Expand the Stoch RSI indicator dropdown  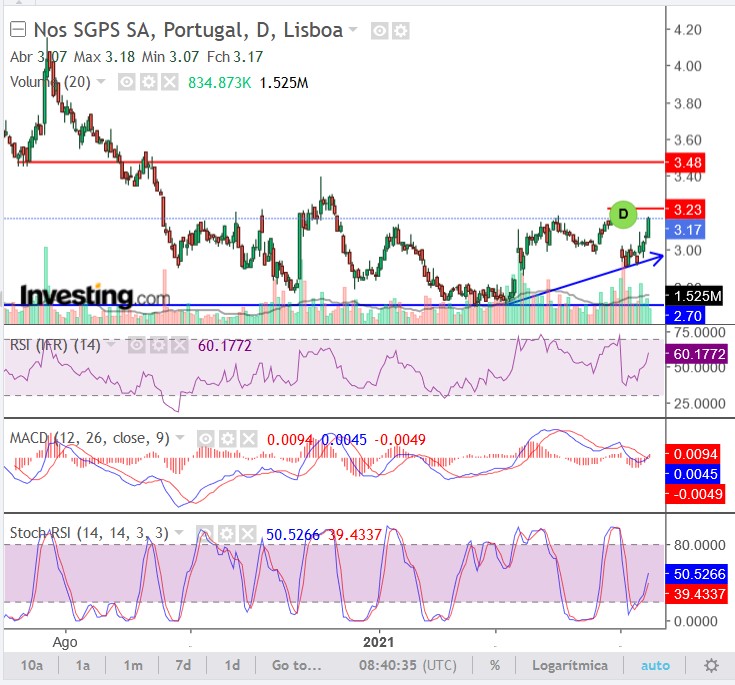point(179,533)
